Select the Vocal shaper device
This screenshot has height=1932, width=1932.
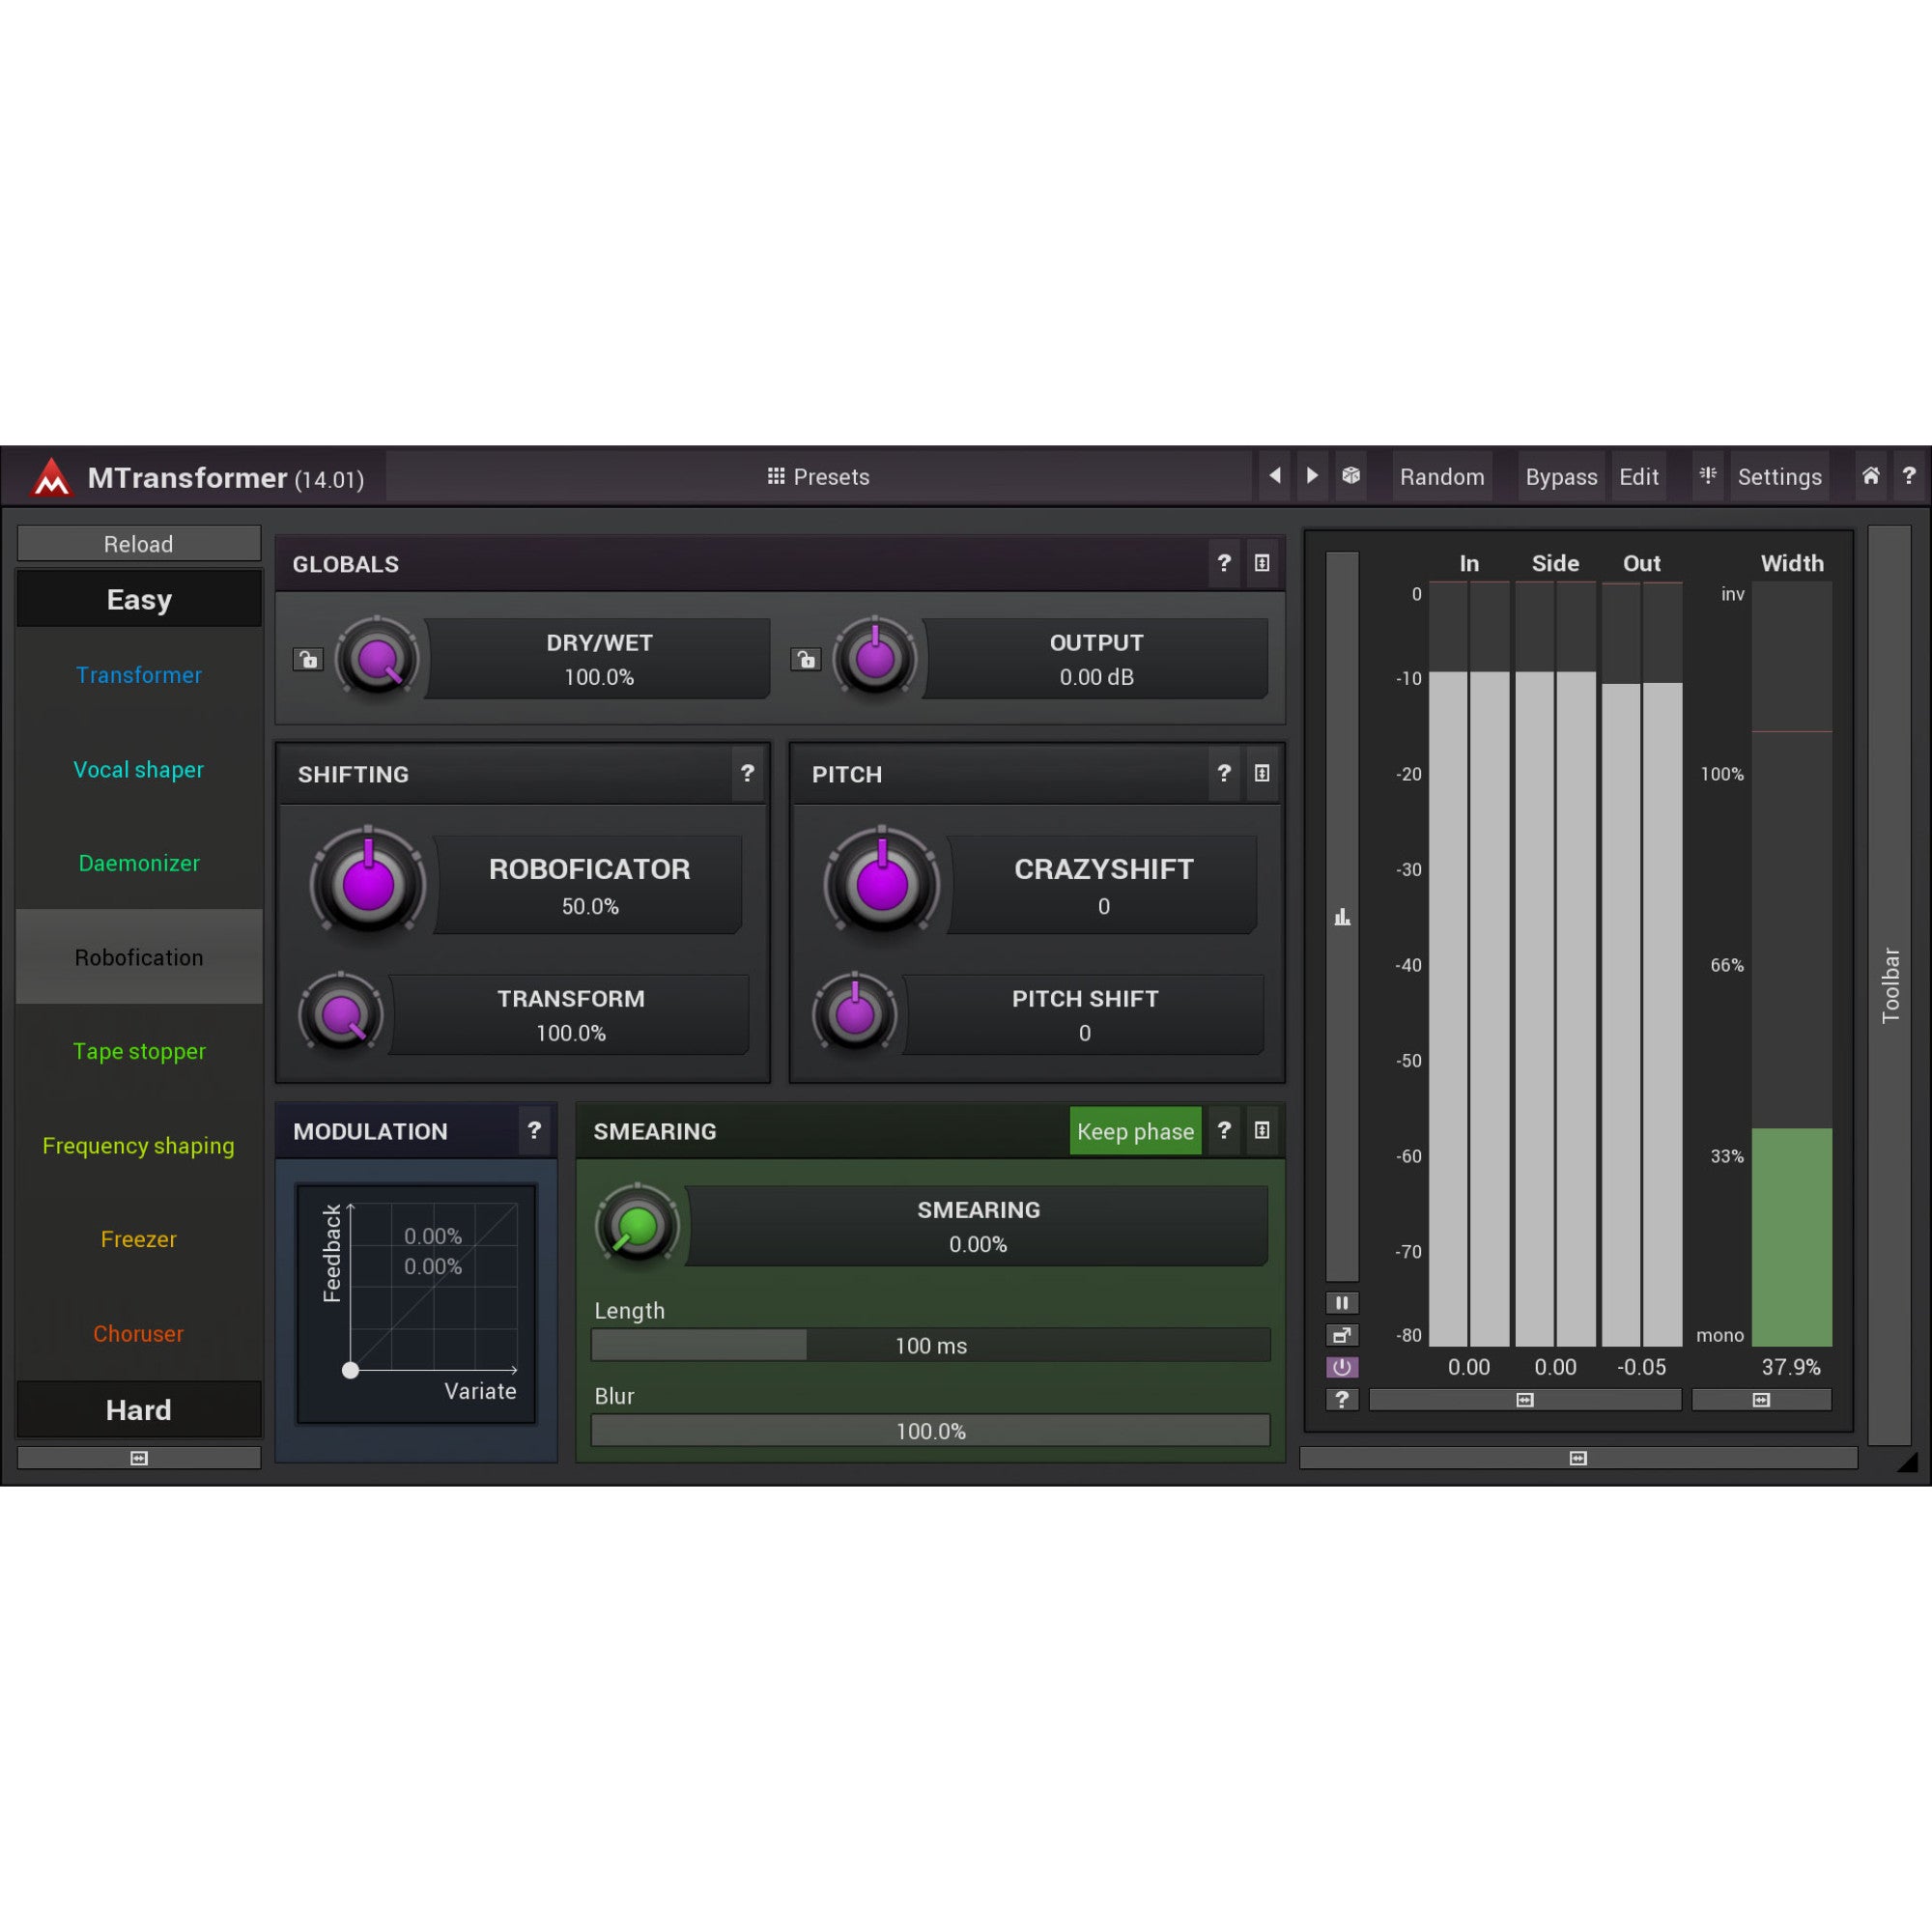(139, 769)
